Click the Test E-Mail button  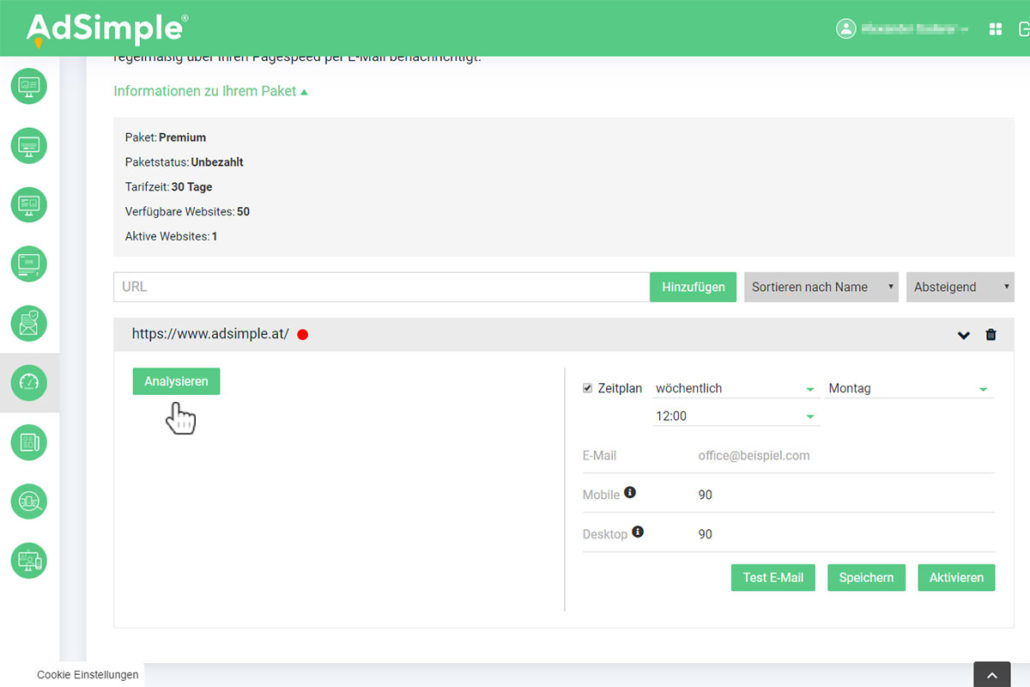(x=773, y=577)
